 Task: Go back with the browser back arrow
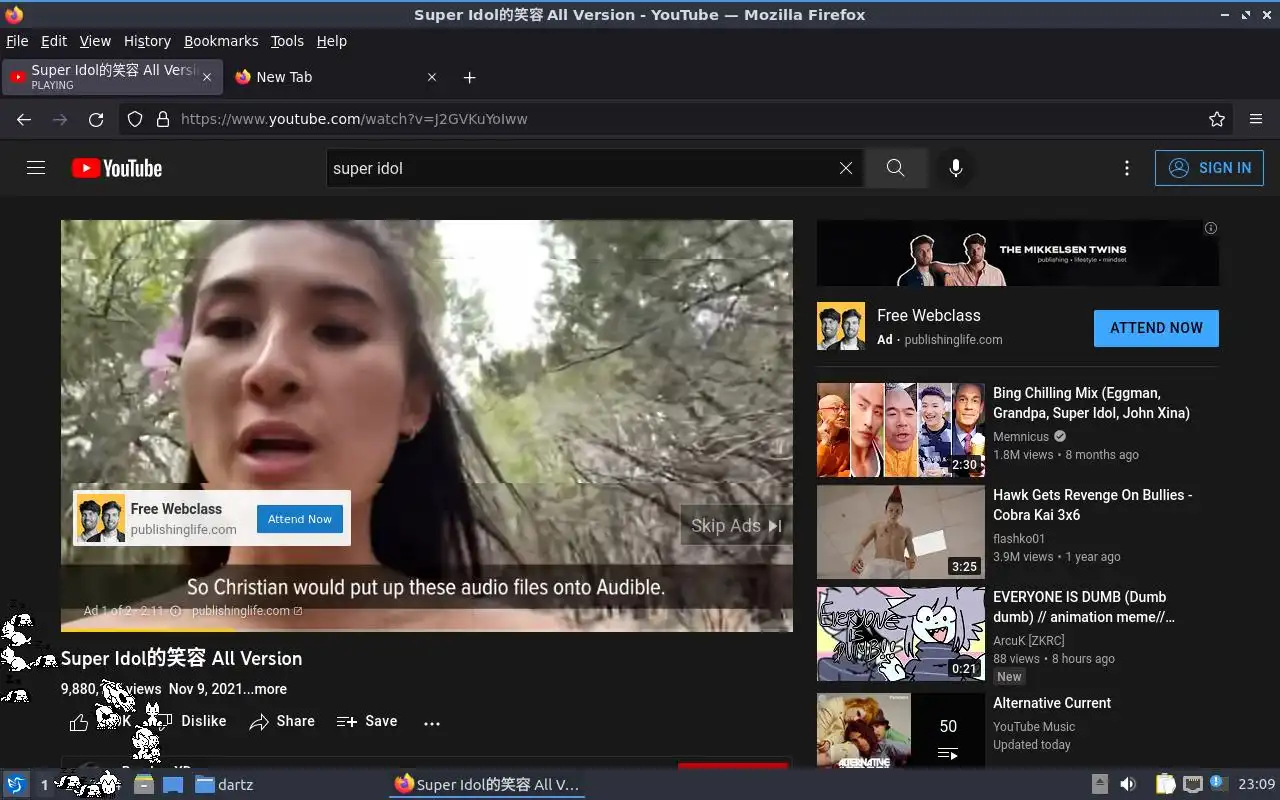tap(24, 119)
